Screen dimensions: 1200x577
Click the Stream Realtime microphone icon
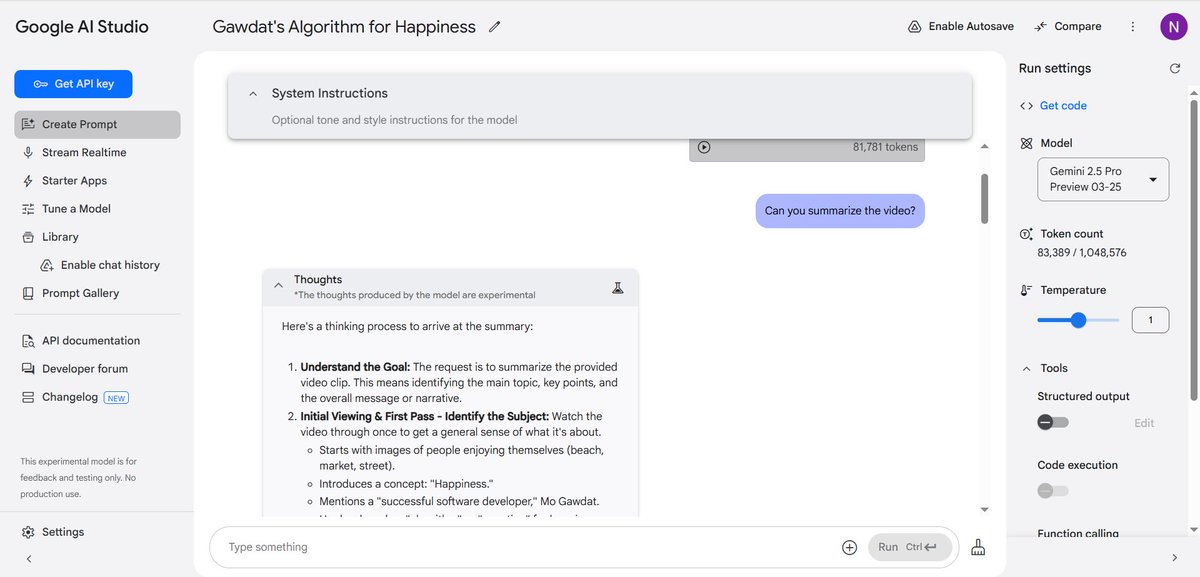click(x=29, y=152)
